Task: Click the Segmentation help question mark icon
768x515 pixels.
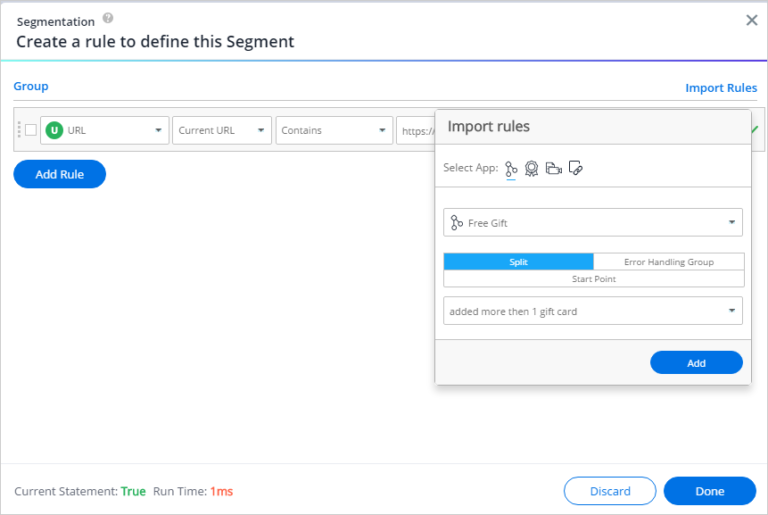Action: (108, 18)
